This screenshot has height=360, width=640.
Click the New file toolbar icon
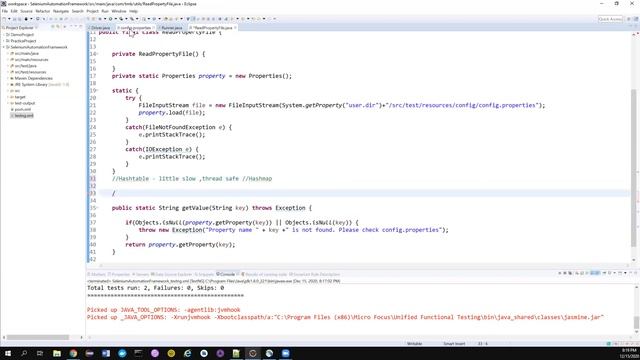(x=4, y=19)
